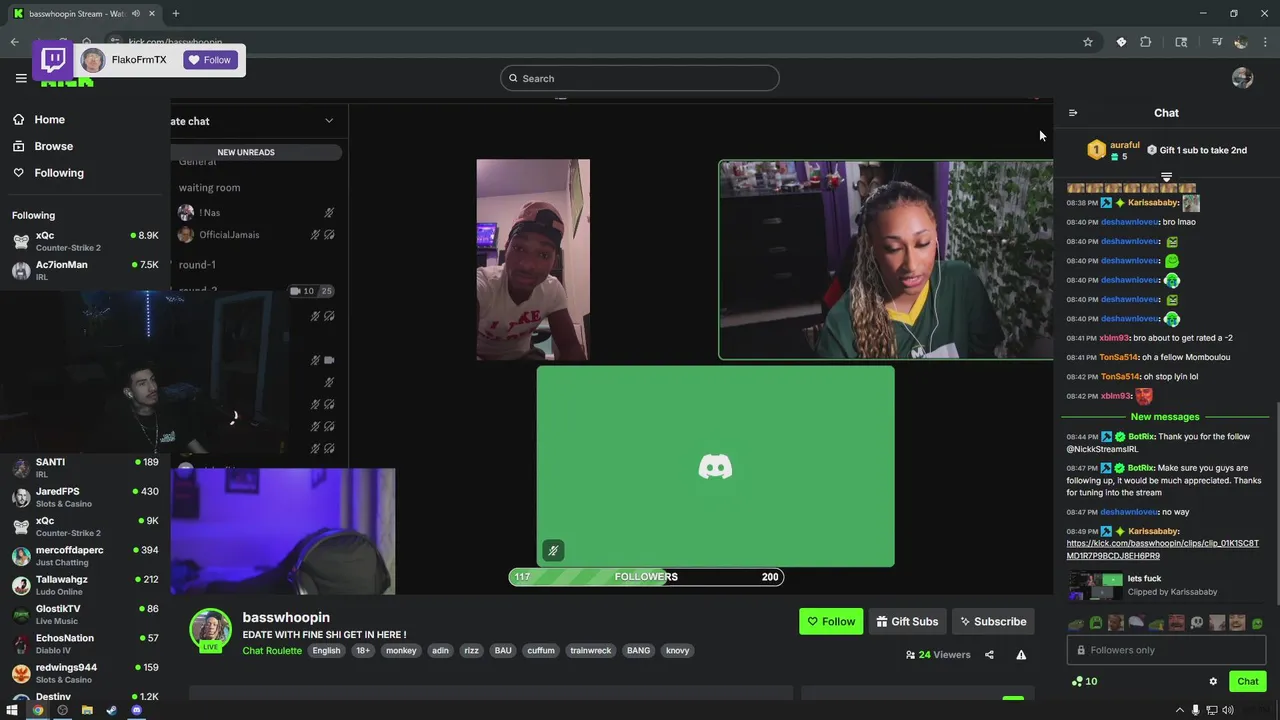Open the basswhoopin clip link in chat

tap(1163, 549)
